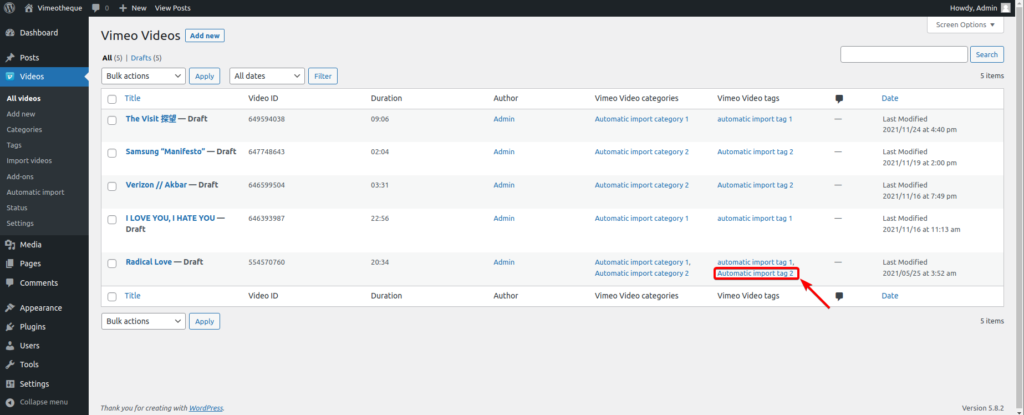Open Import videos submenu item
The height and width of the screenshot is (415, 1024).
pyautogui.click(x=29, y=161)
